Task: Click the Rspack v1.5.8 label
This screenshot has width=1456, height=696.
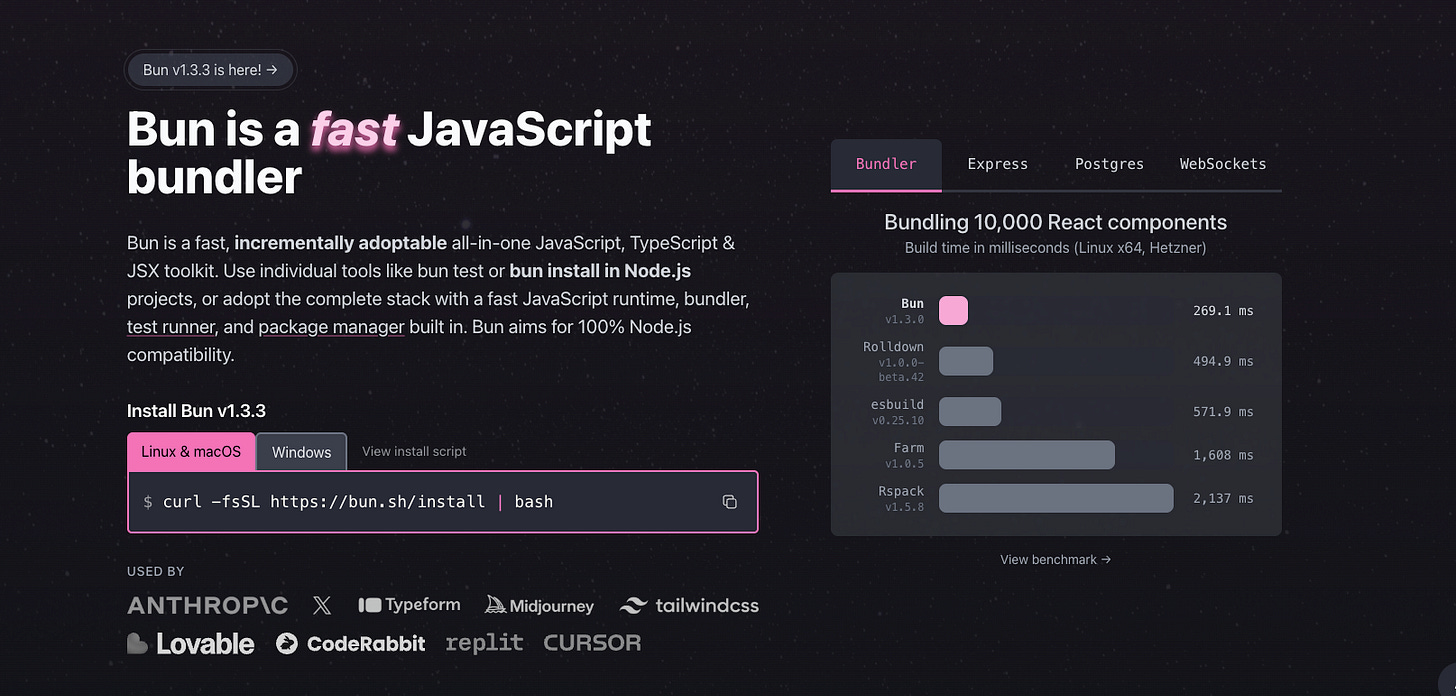Action: pyautogui.click(x=900, y=498)
